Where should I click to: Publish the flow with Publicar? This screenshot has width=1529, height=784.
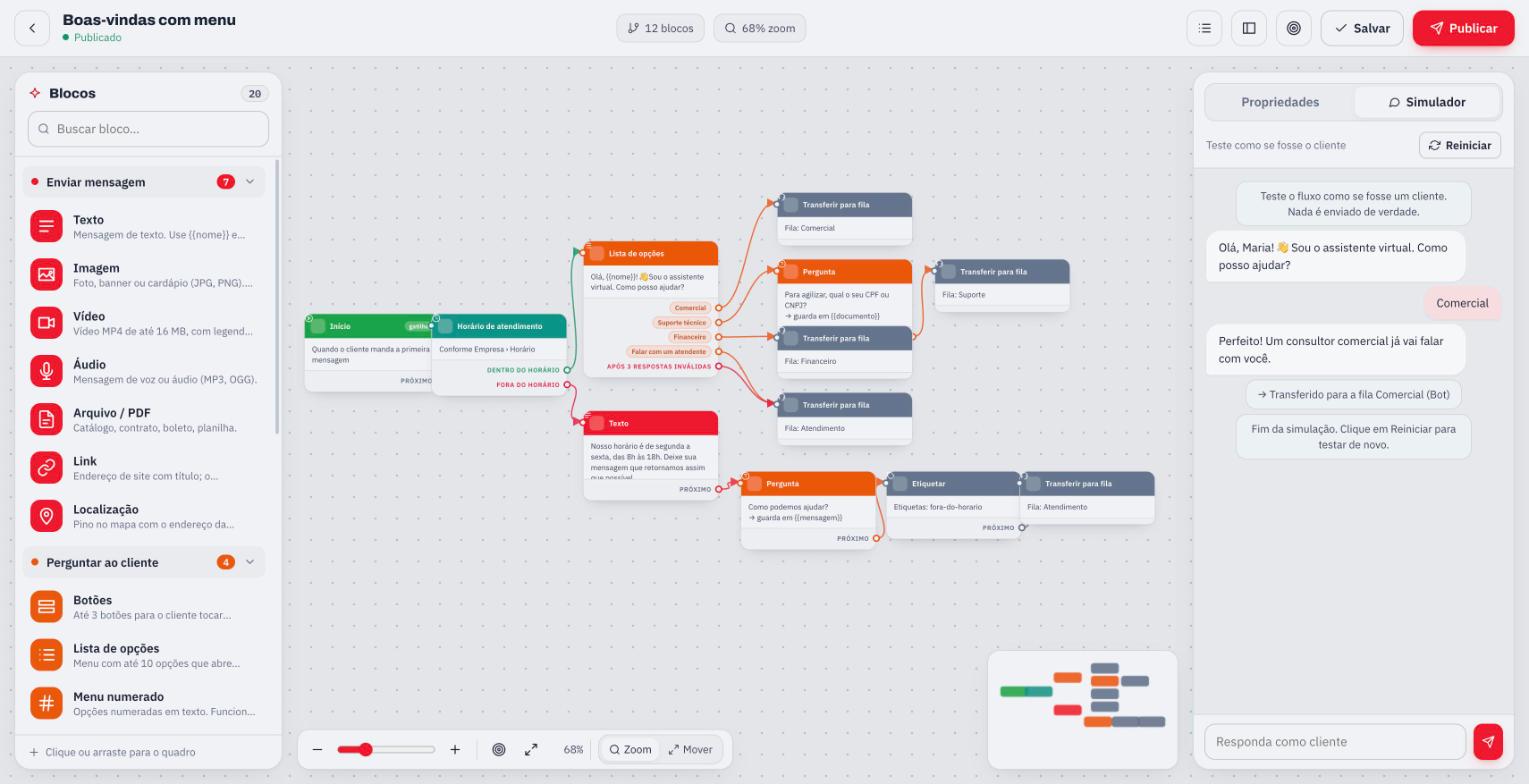pyautogui.click(x=1463, y=28)
